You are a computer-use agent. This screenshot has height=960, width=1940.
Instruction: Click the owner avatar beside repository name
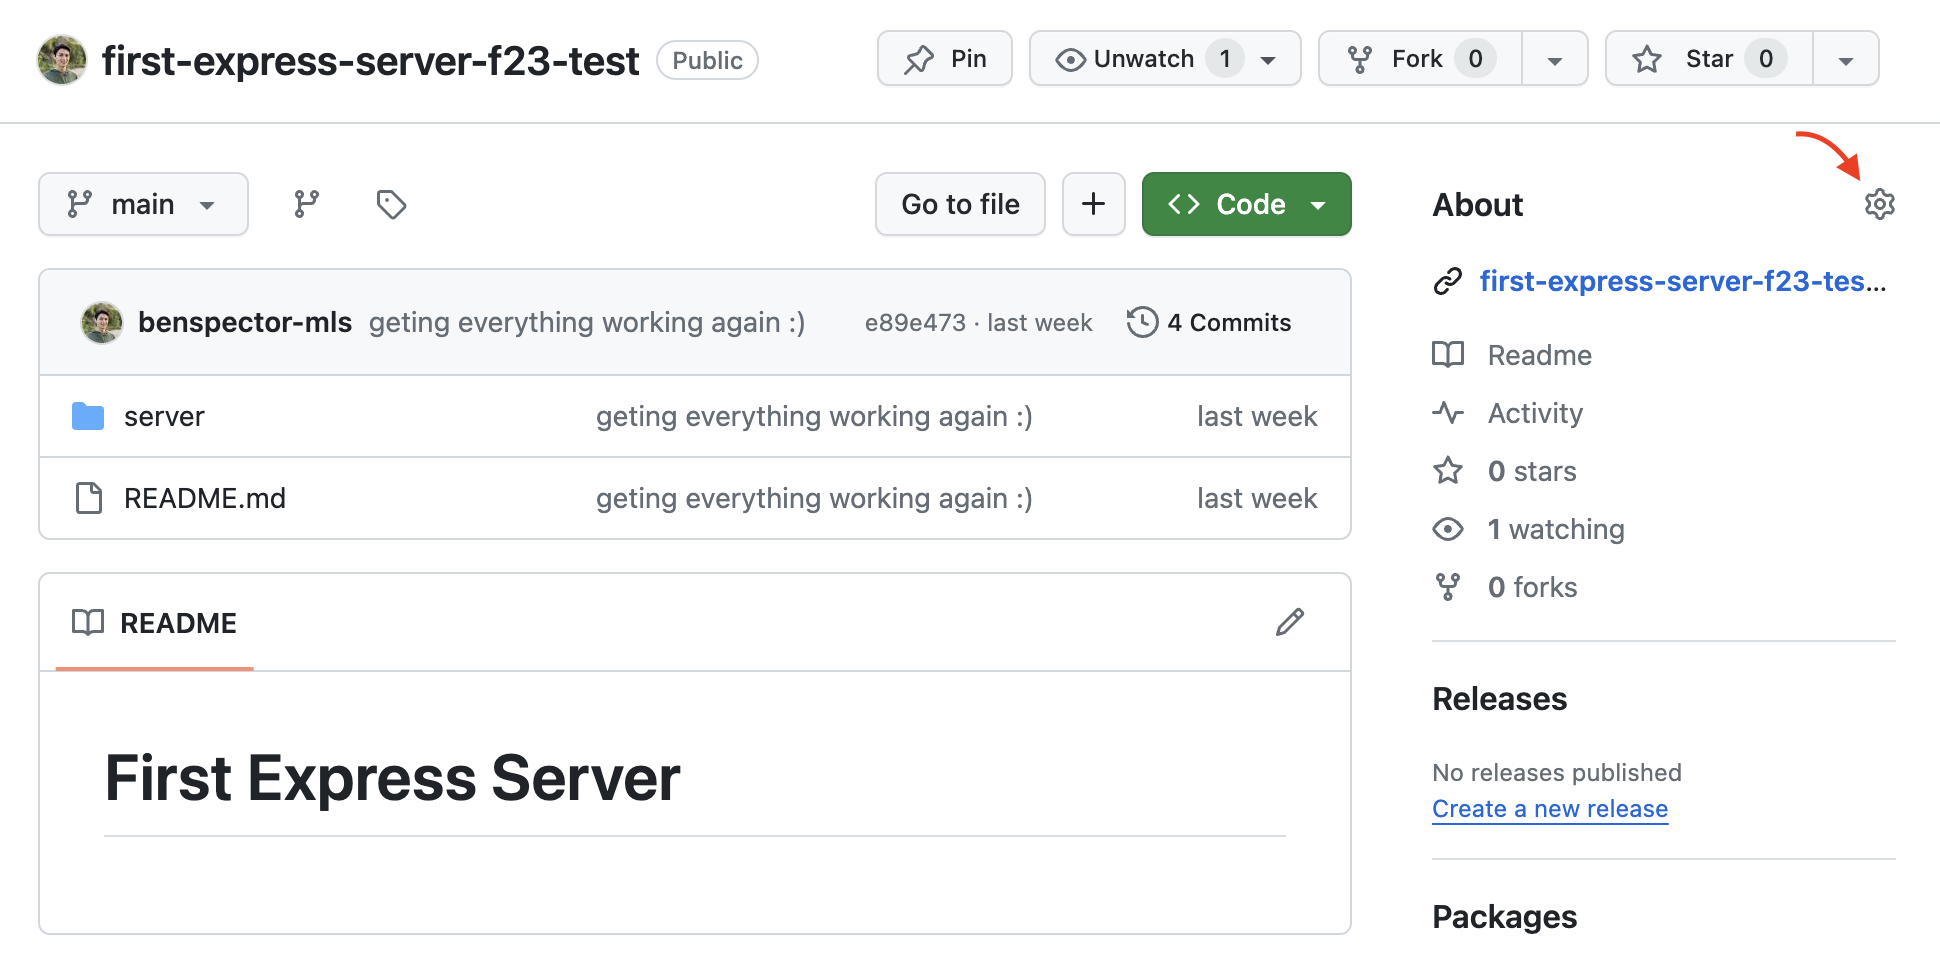coord(62,60)
